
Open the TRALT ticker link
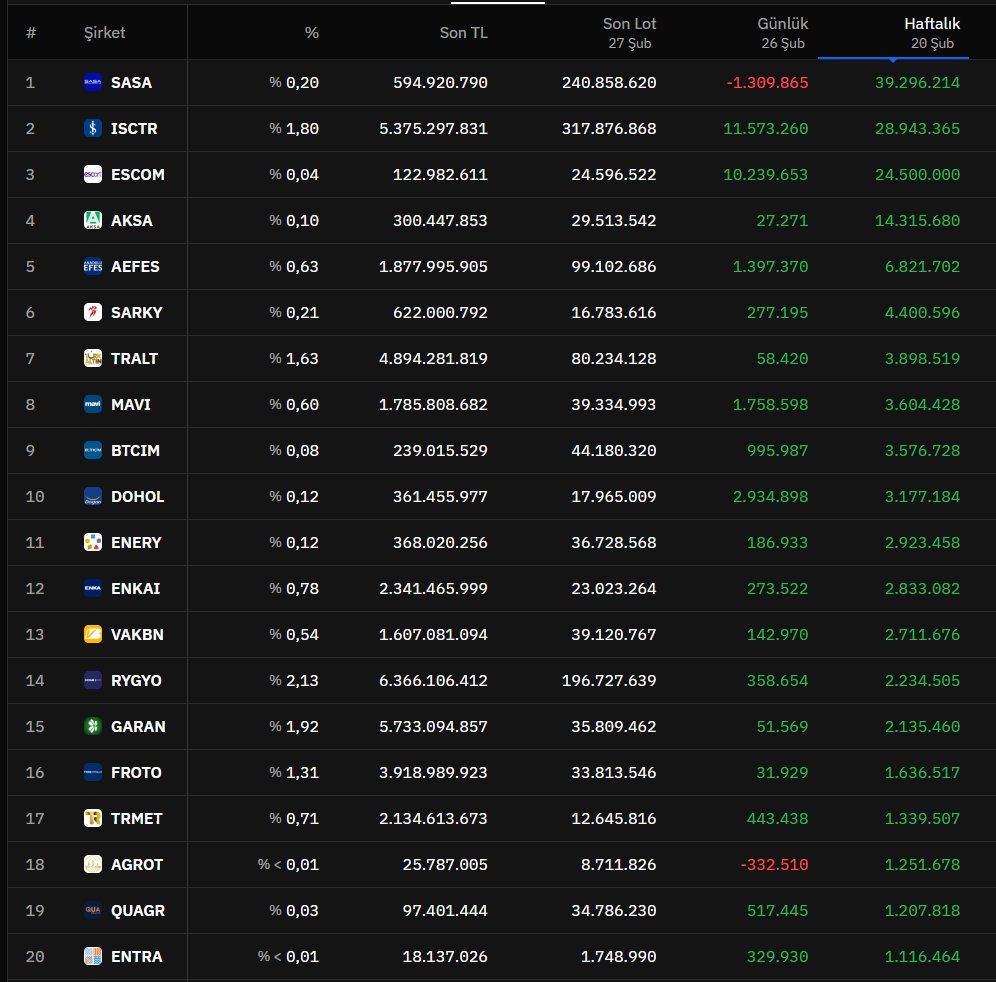pyautogui.click(x=134, y=358)
